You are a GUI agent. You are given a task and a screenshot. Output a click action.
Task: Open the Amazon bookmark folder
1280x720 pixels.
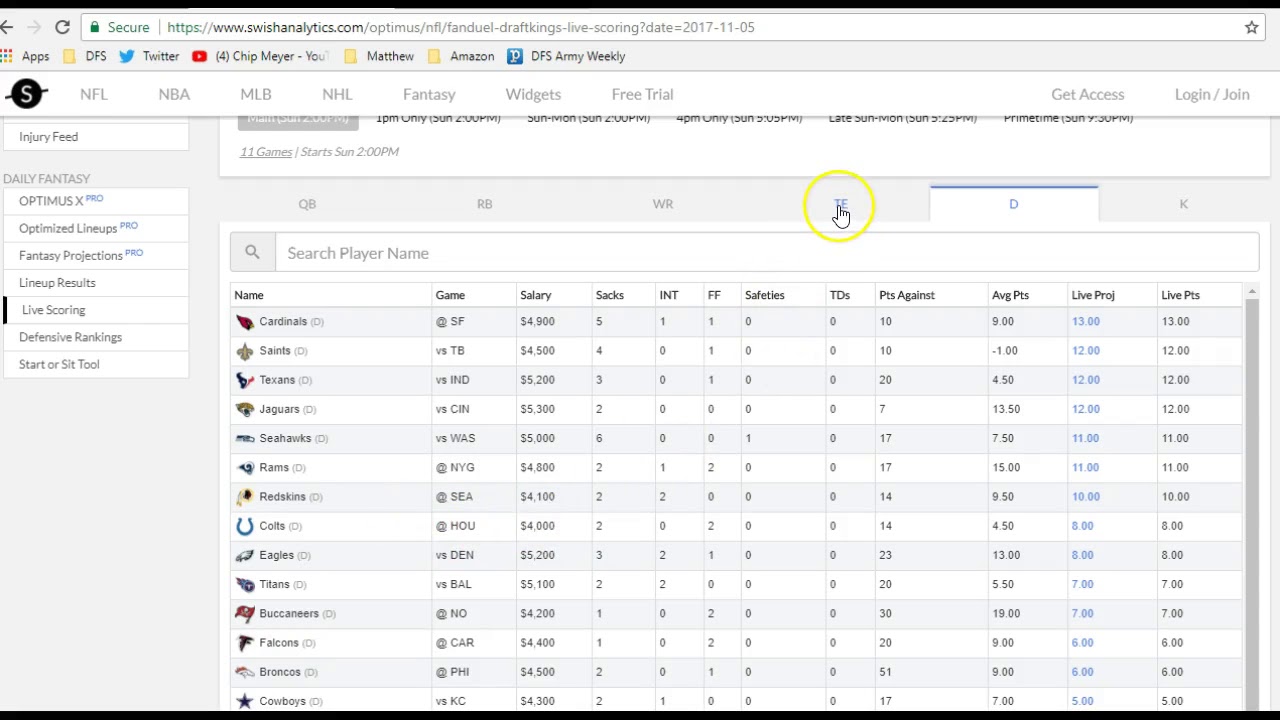tap(461, 56)
